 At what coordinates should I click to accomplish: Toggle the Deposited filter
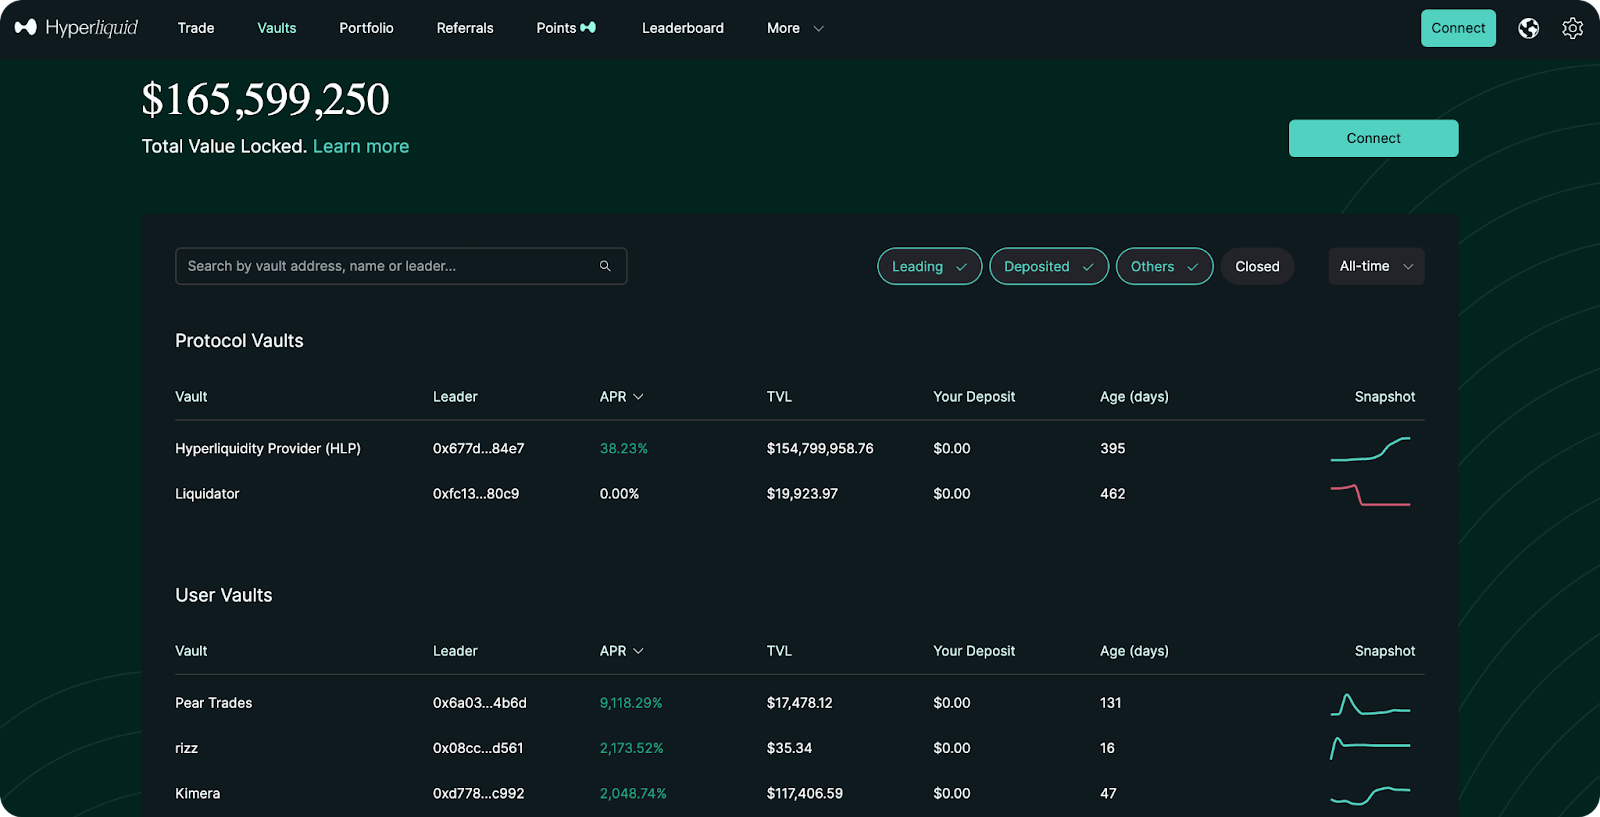click(1048, 266)
